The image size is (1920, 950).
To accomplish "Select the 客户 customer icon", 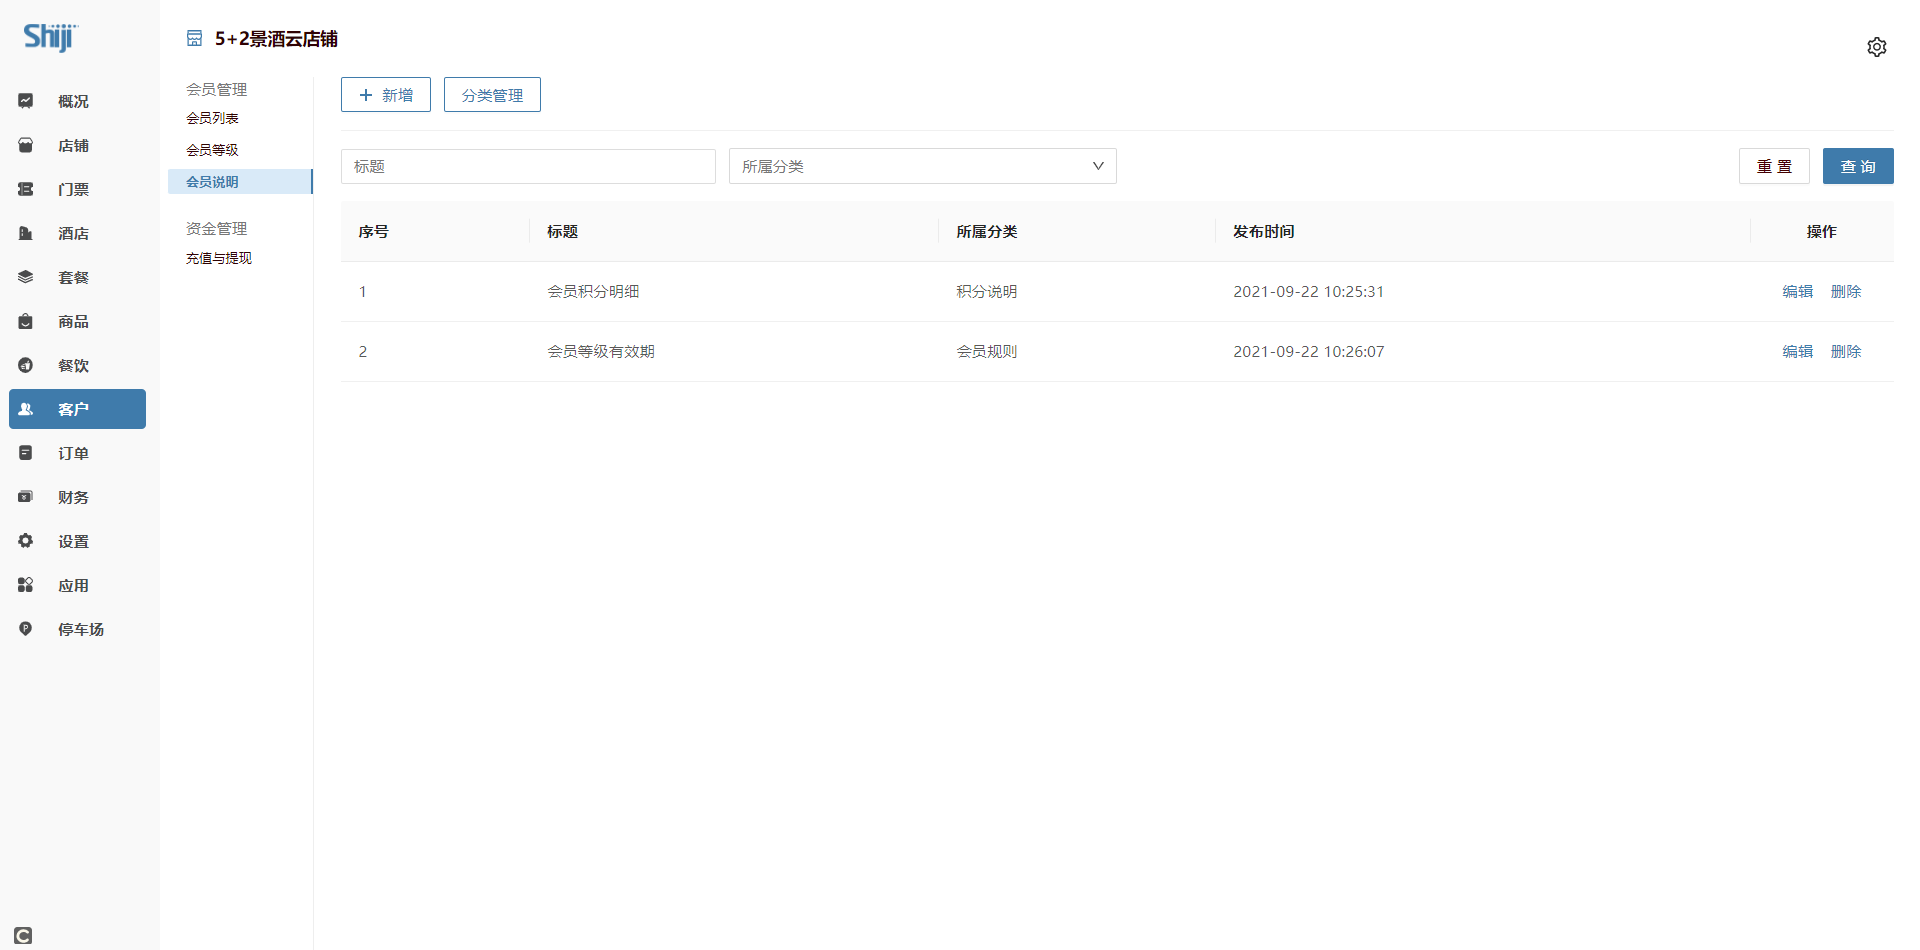I will (x=26, y=409).
